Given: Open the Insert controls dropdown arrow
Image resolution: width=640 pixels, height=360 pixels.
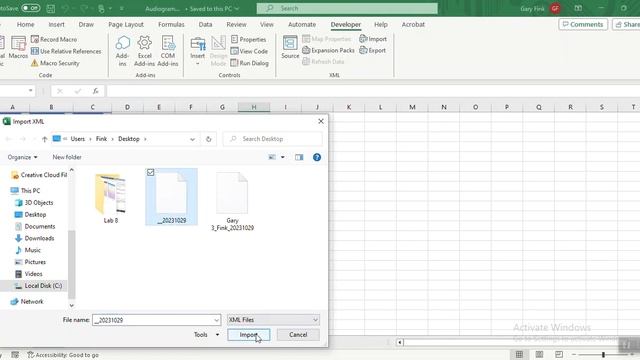Looking at the screenshot, I should (198, 64).
